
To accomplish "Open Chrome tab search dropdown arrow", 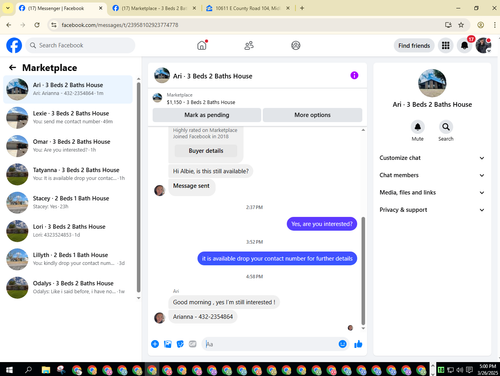I will point(8,8).
